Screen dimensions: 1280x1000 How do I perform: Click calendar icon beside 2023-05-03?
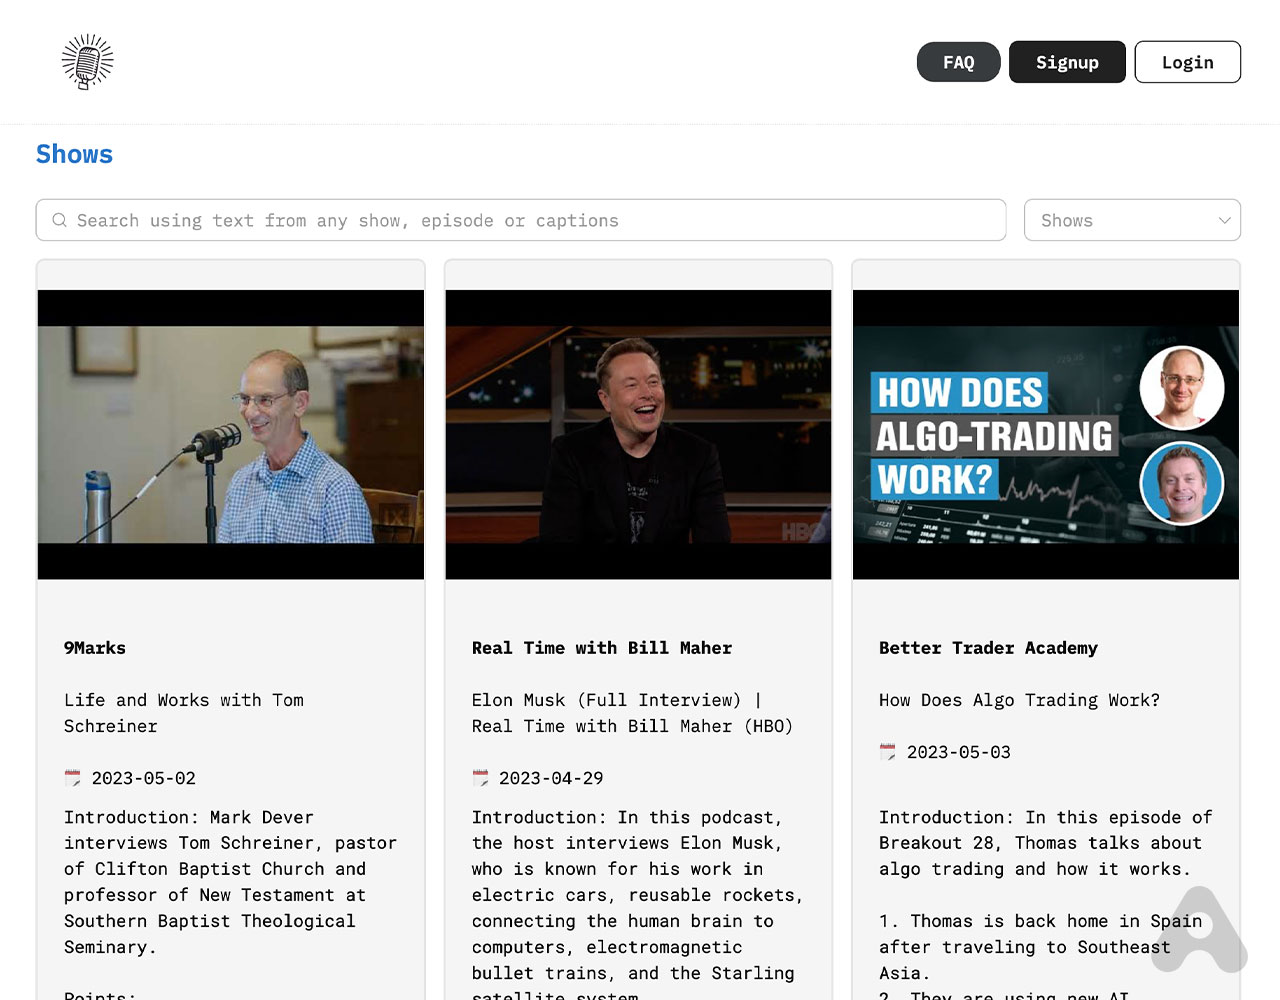(x=888, y=752)
